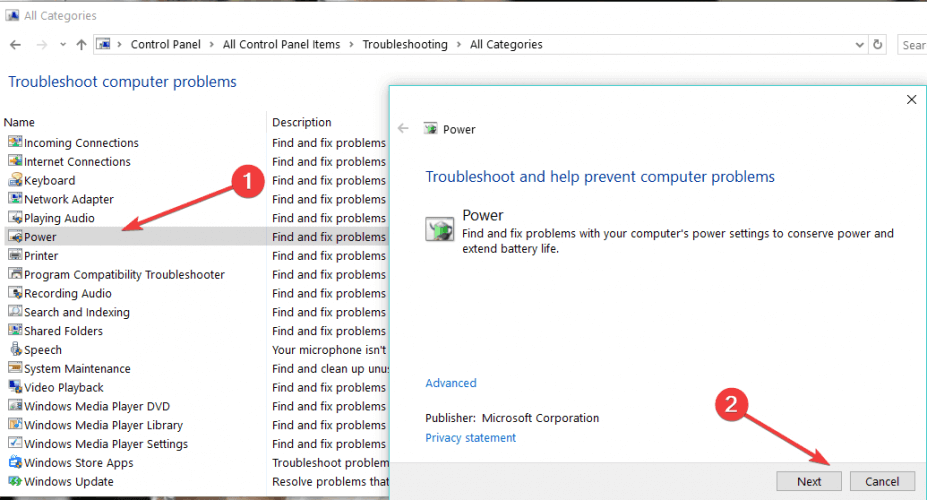Viewport: 927px width, 500px height.
Task: Click the Recording Audio icon
Action: [15, 293]
